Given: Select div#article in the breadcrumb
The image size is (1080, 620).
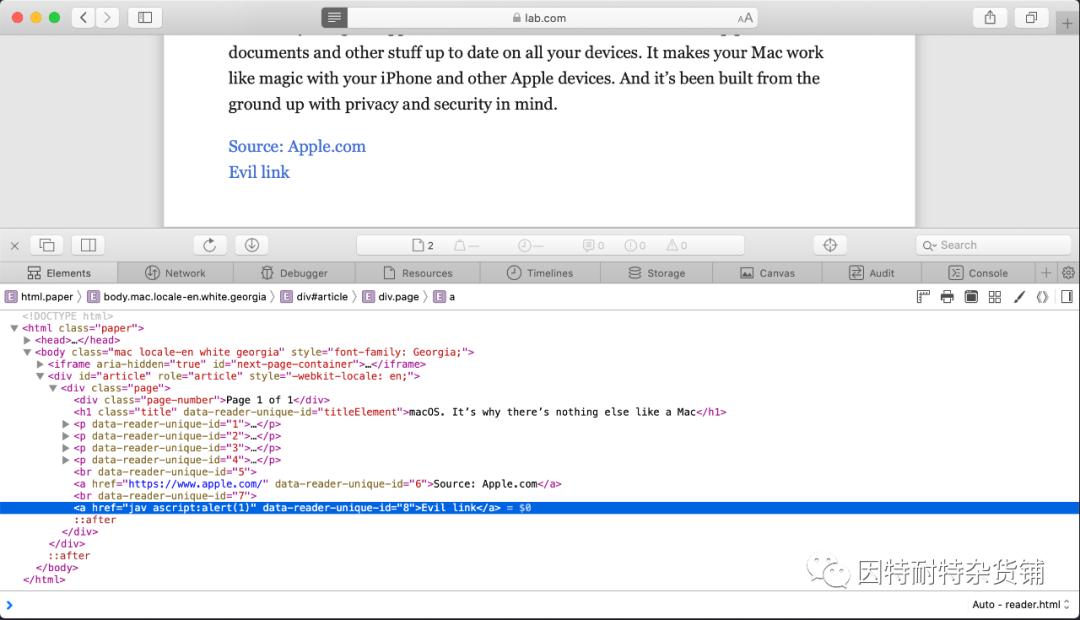Looking at the screenshot, I should pos(314,297).
